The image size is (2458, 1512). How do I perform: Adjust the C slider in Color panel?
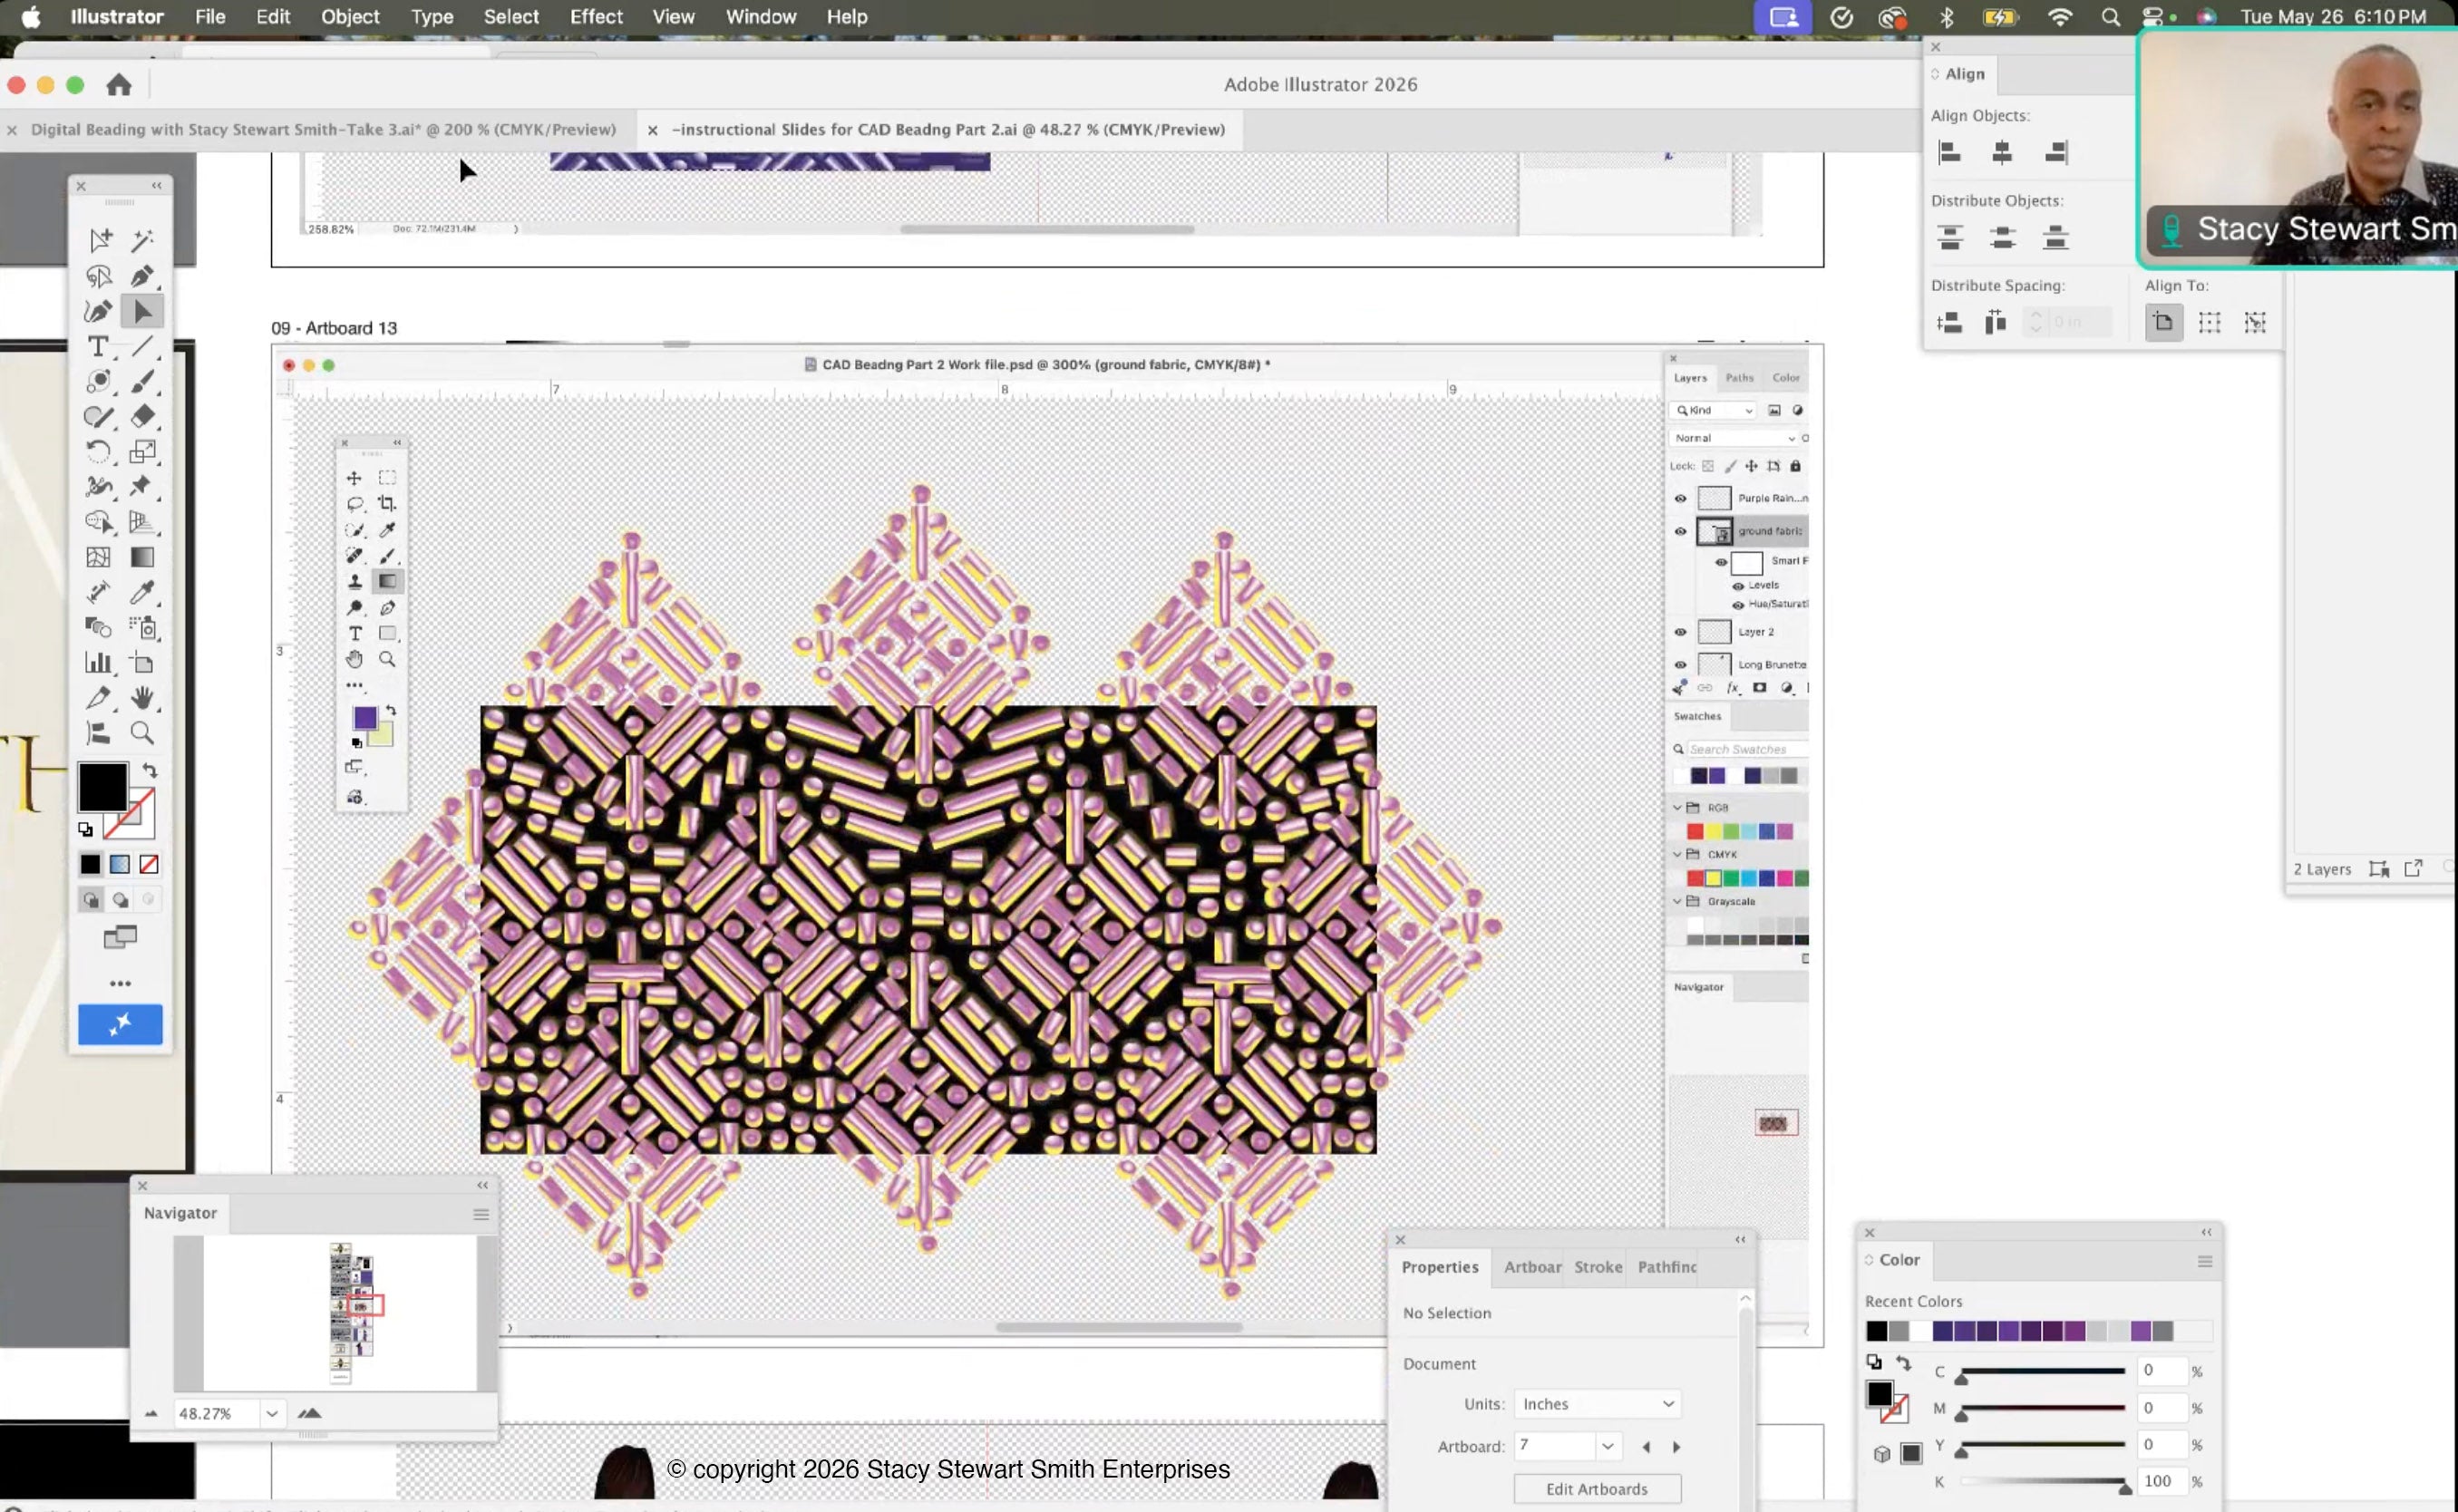tap(2043, 1372)
